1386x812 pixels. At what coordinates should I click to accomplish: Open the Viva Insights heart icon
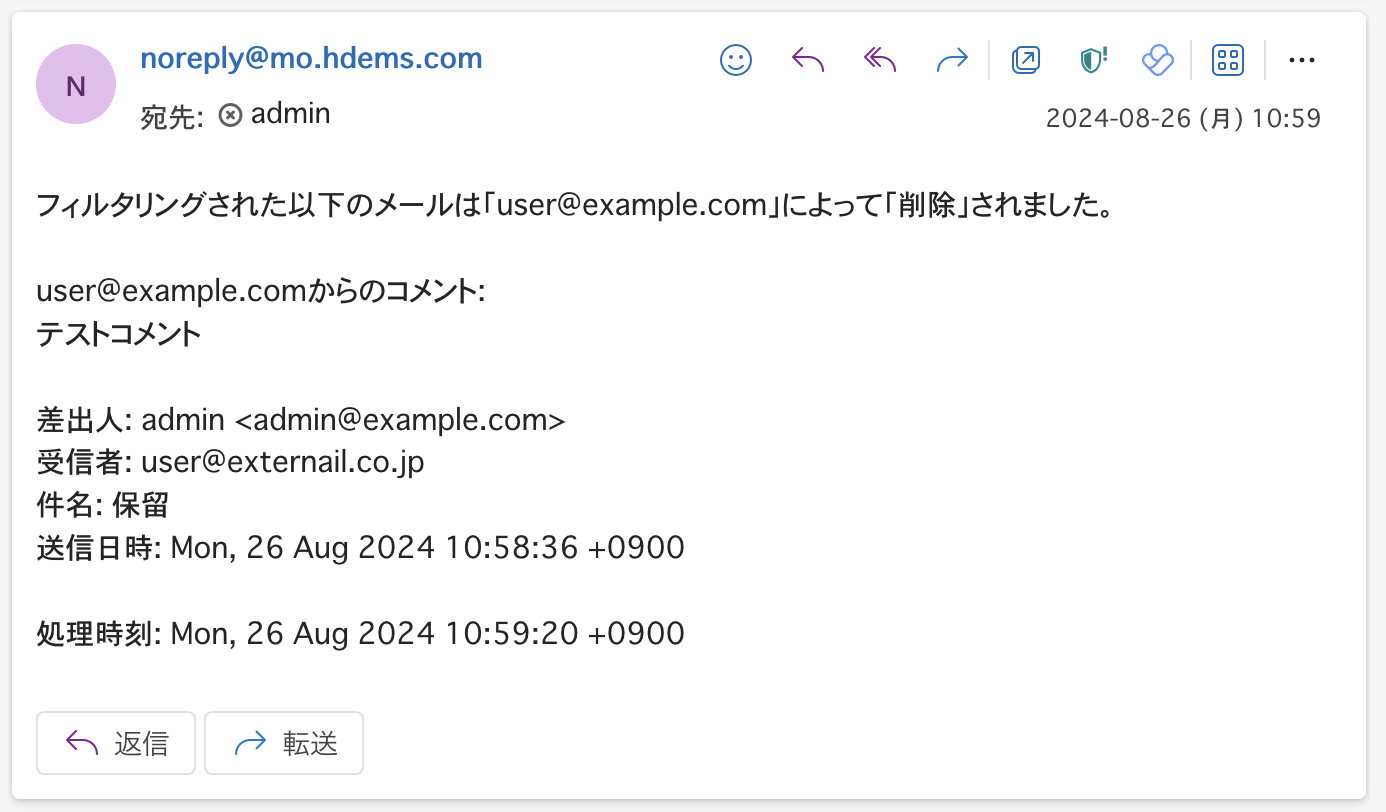(1157, 61)
